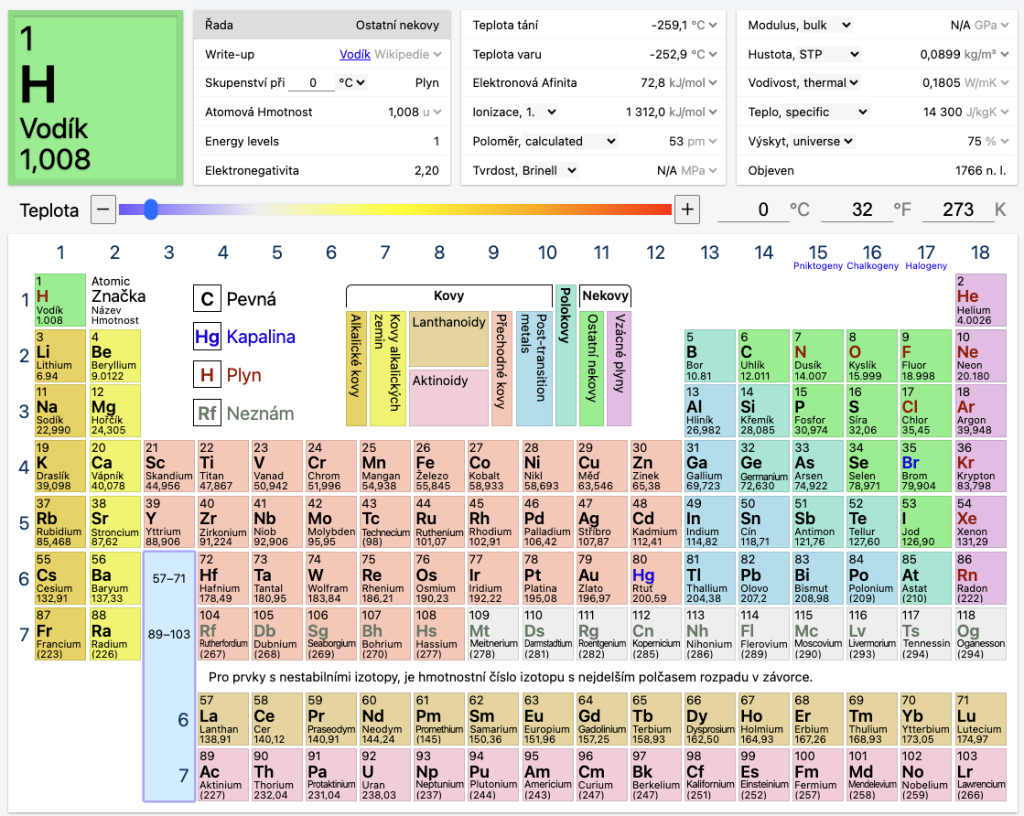Expand the Hustota, STP dropdown

coord(804,54)
